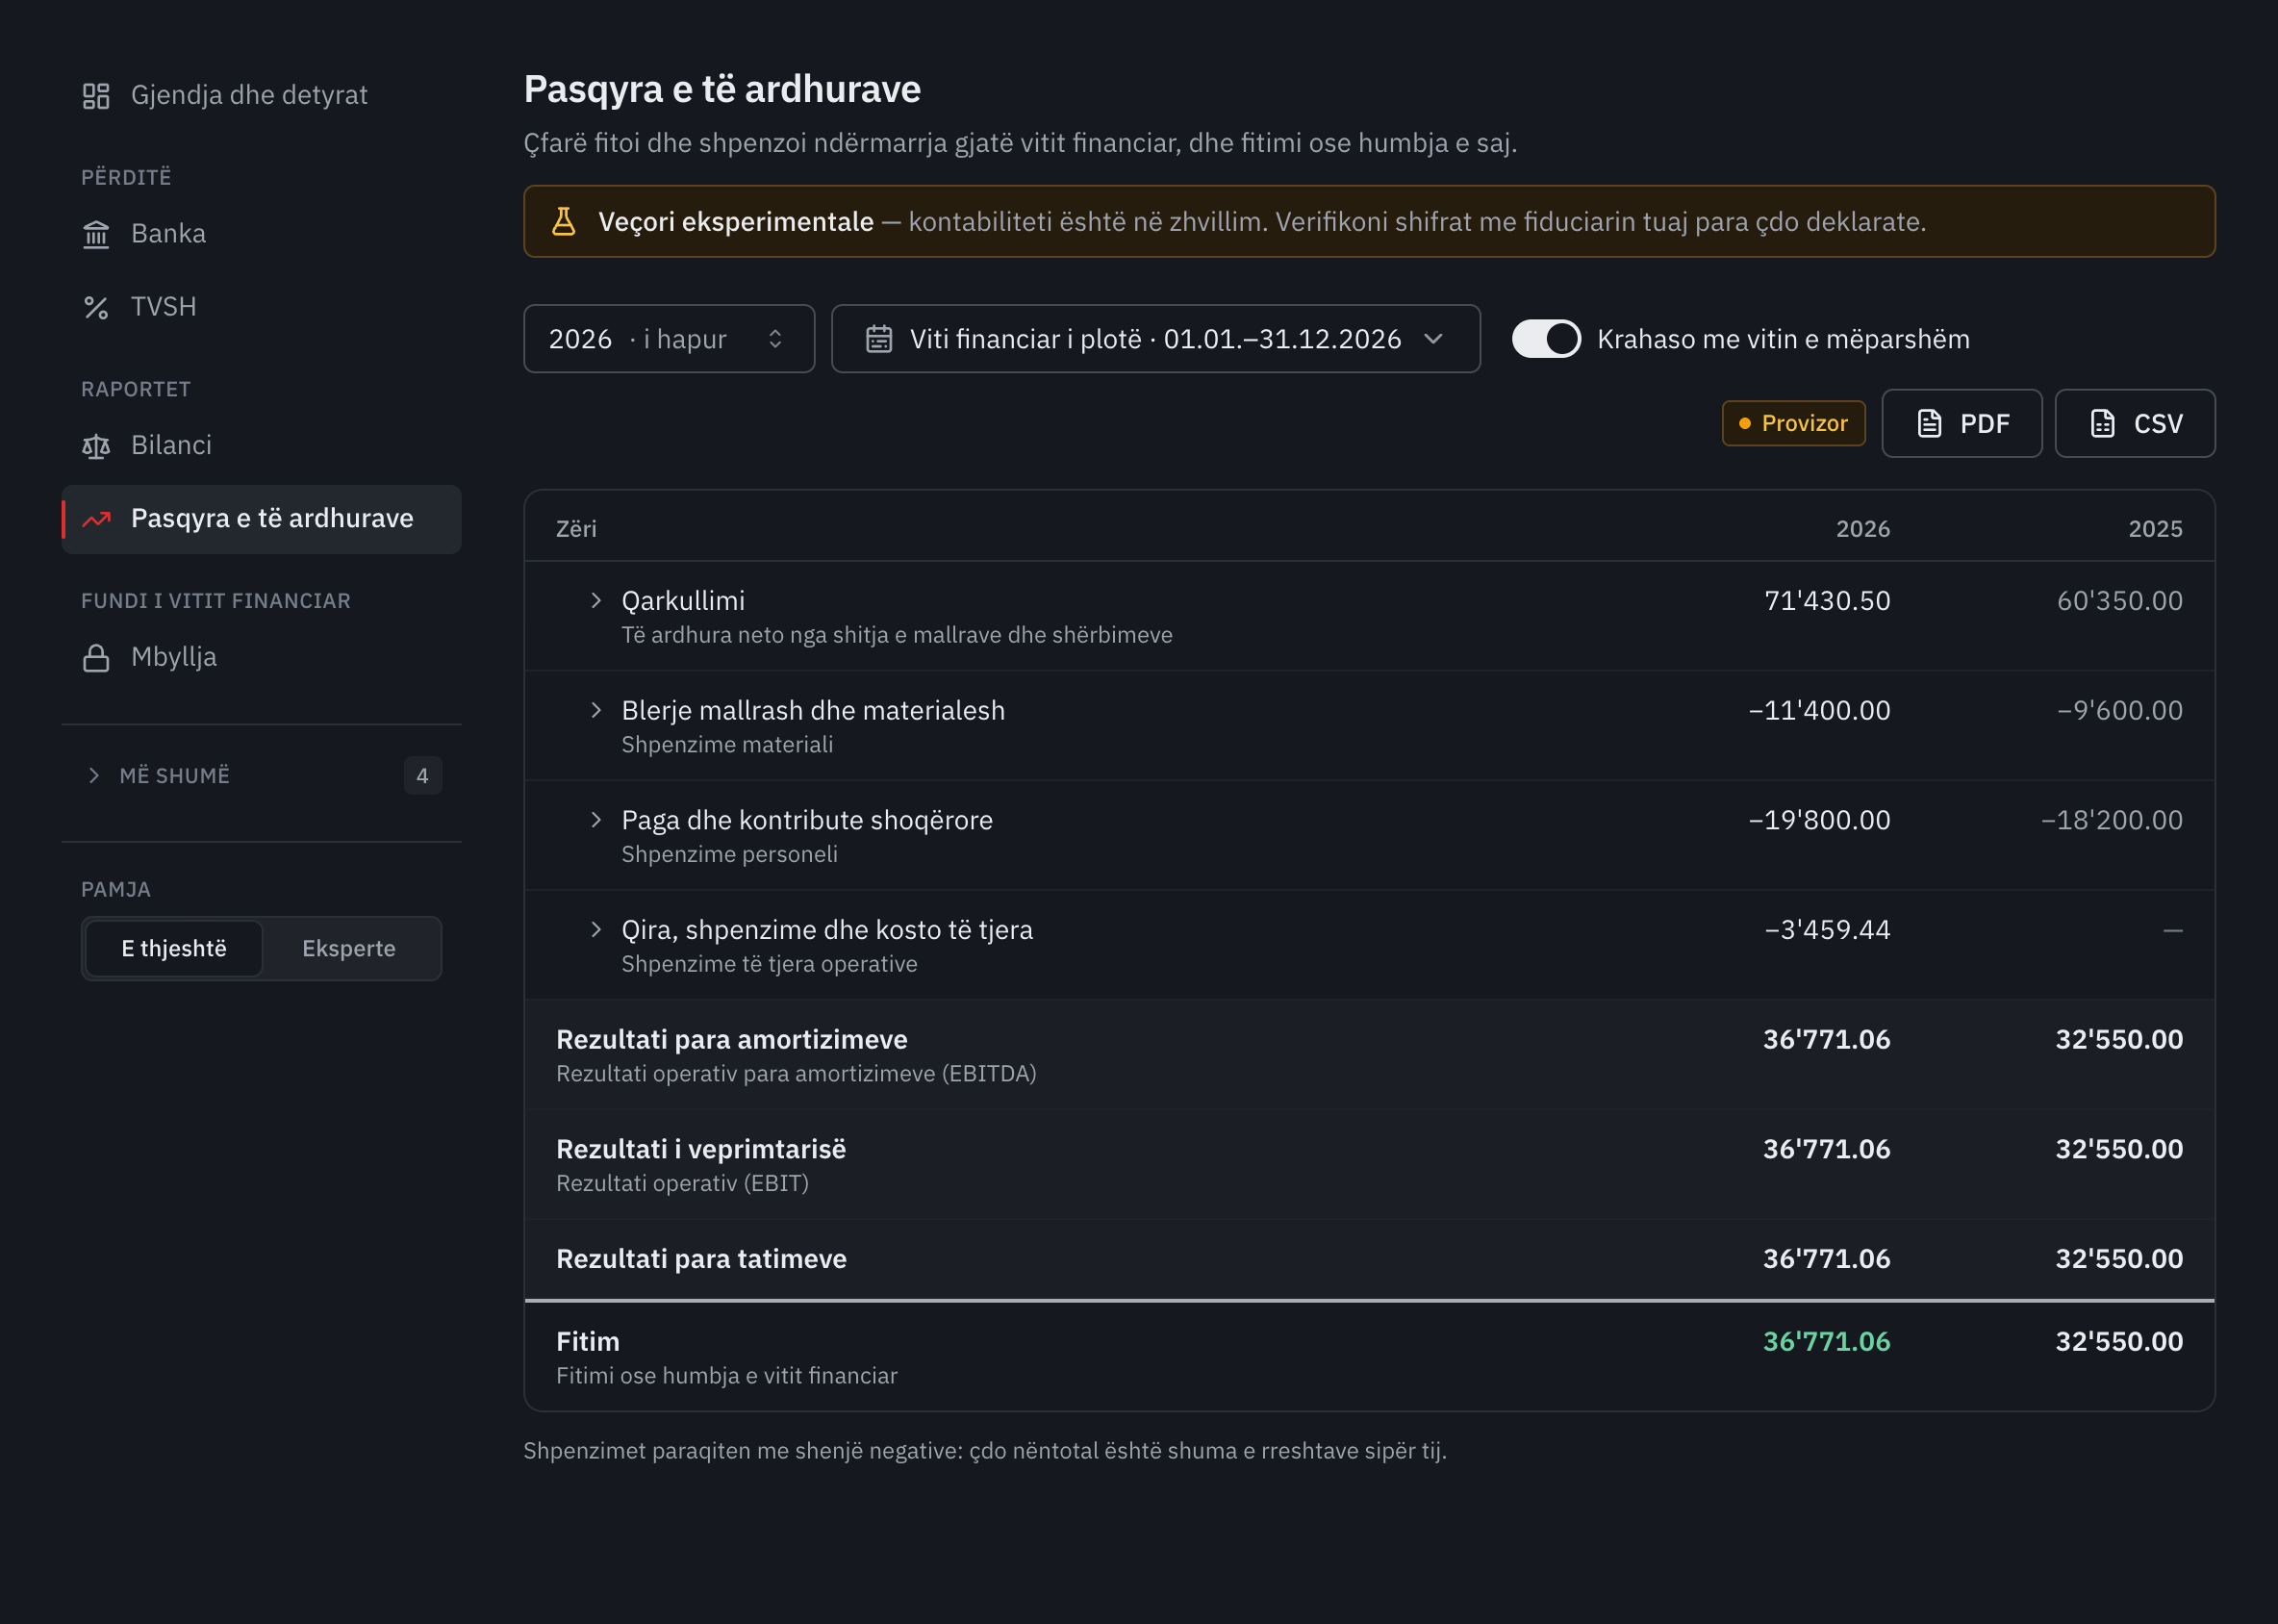Image resolution: width=2278 pixels, height=1624 pixels.
Task: Expand Blerje mallrash dhe materialesh row
Action: pos(596,710)
